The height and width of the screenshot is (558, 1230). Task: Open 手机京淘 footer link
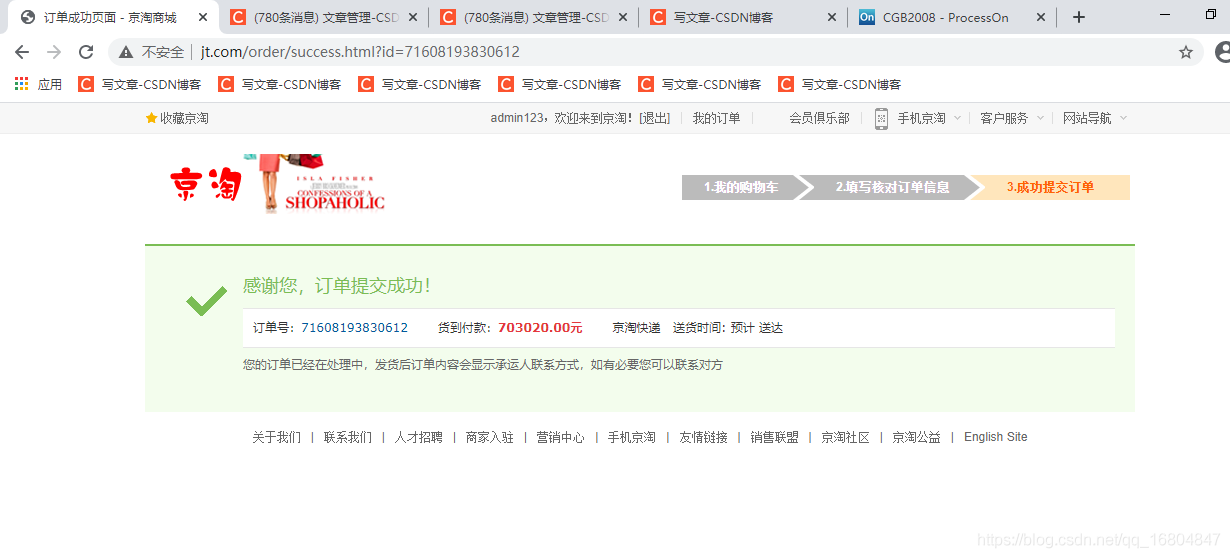632,437
